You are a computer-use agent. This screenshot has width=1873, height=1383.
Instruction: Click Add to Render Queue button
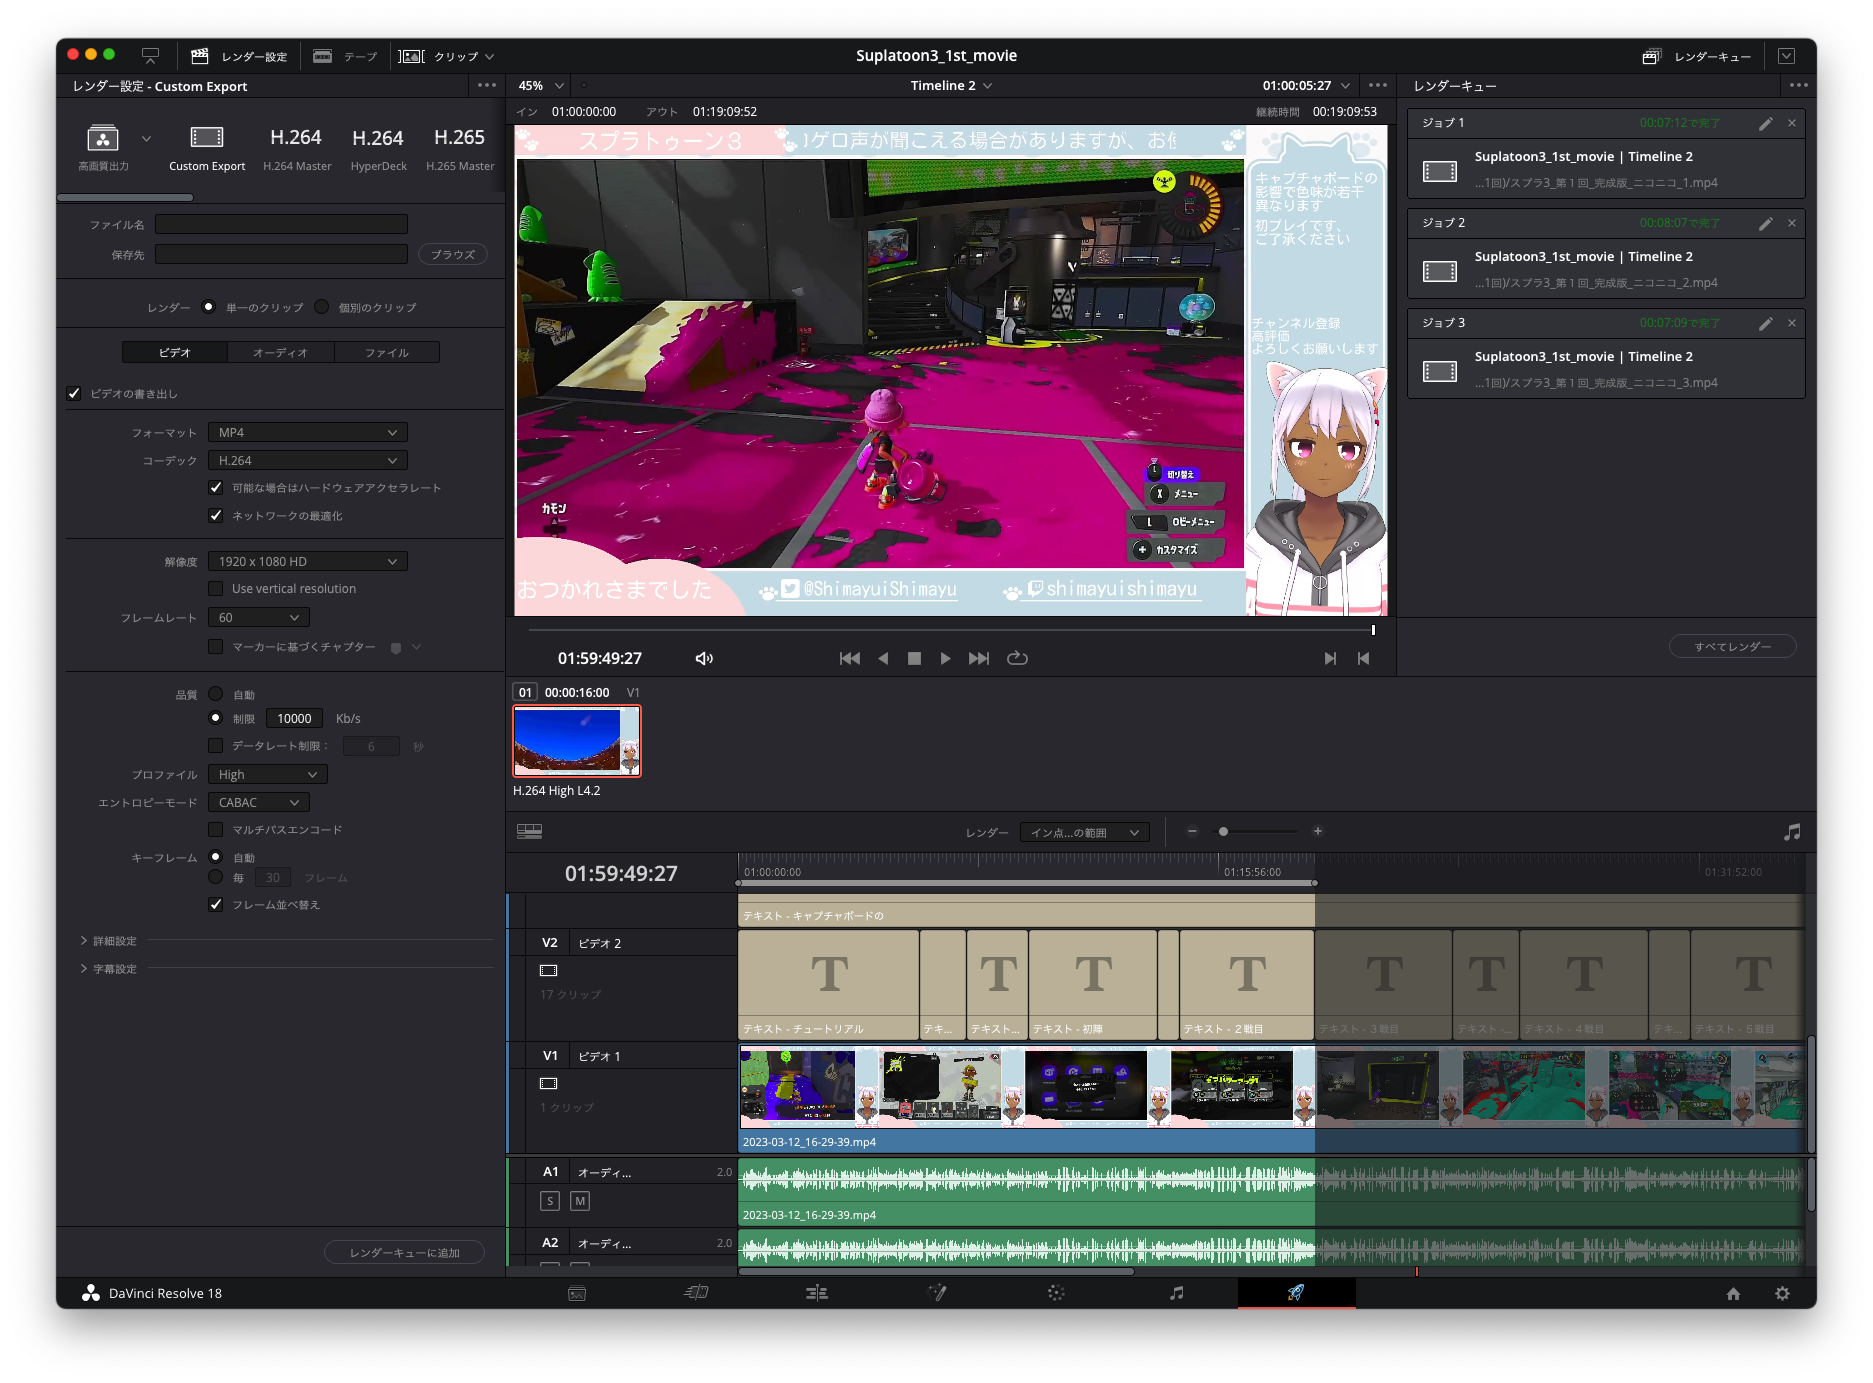coord(404,1252)
